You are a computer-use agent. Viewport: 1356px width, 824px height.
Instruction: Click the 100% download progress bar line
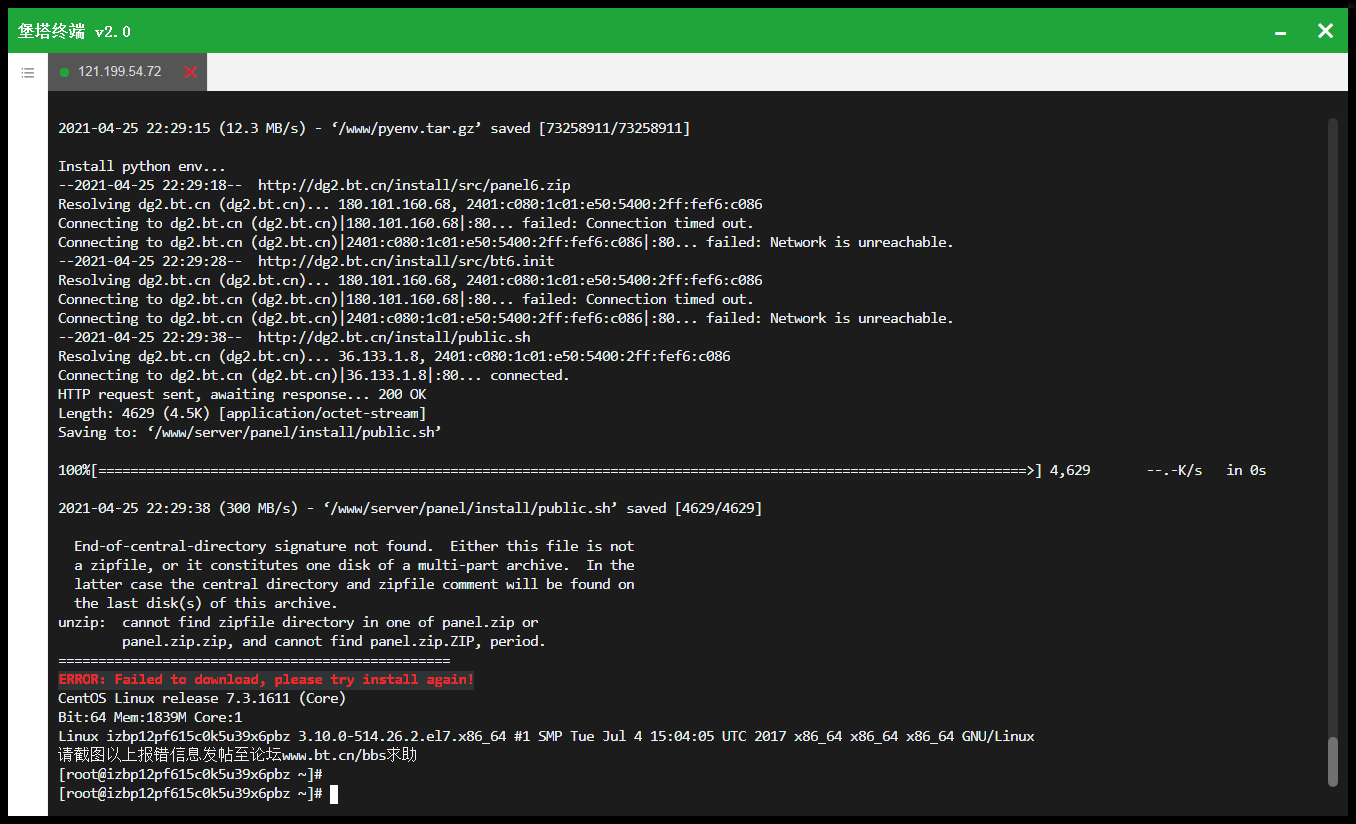(662, 470)
